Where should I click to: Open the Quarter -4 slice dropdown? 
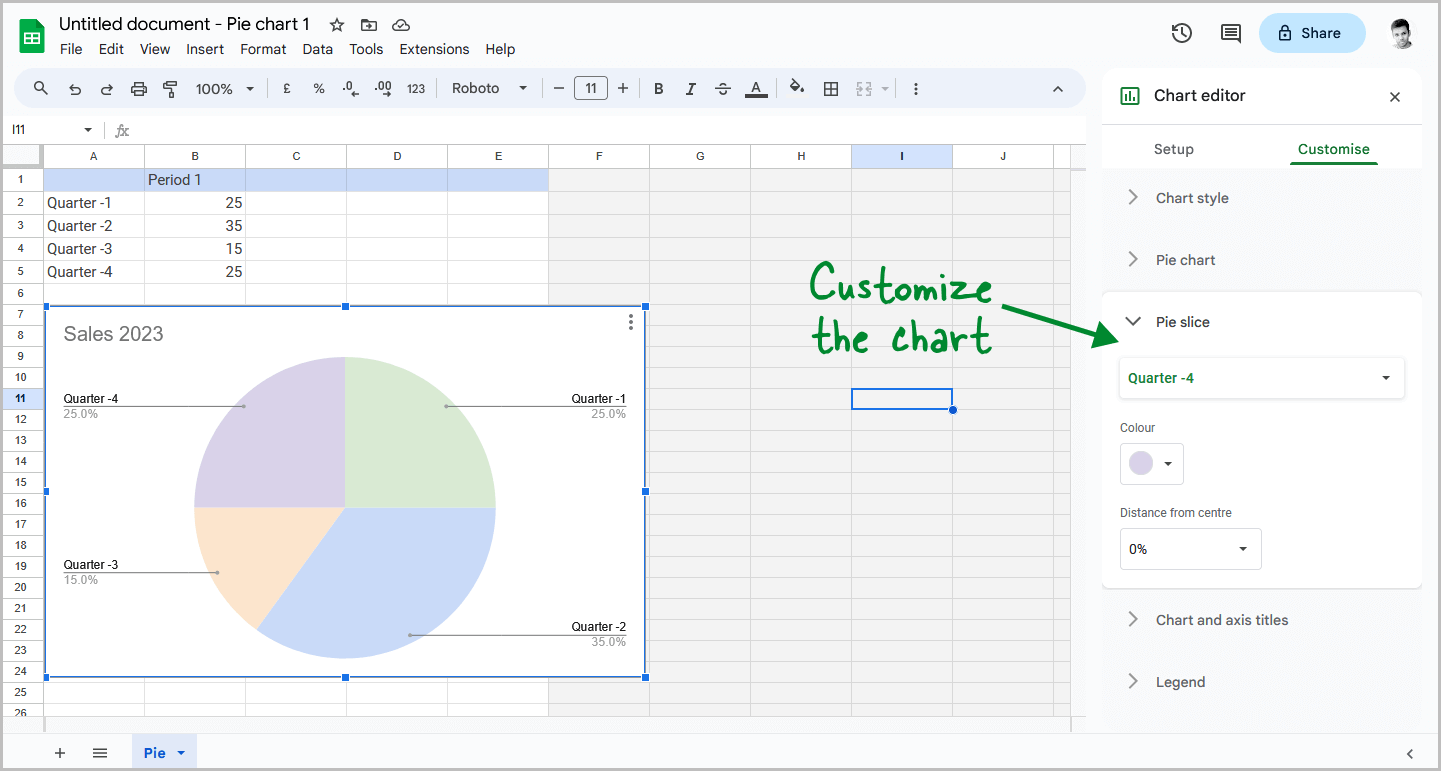1262,378
